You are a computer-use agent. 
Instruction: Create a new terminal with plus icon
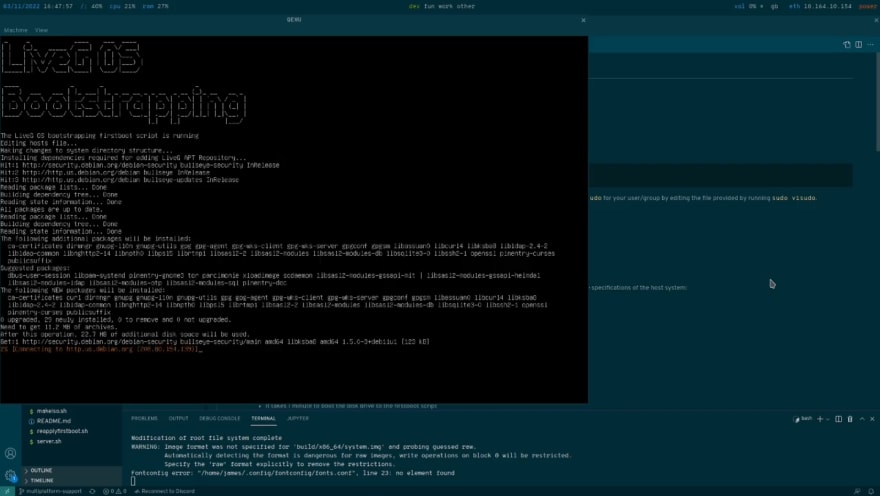point(820,419)
